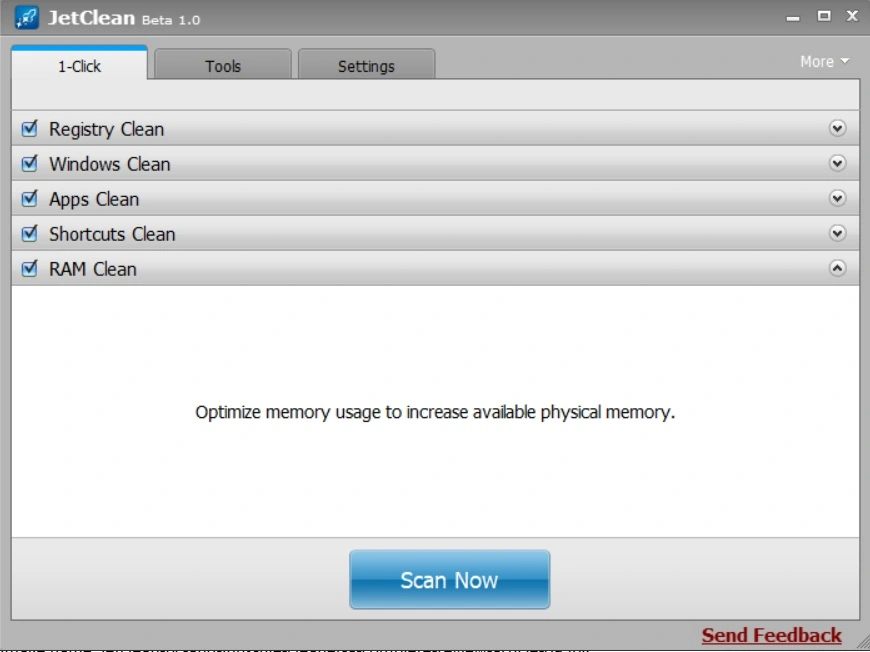870x652 pixels.
Task: Click the Registry Clean label
Action: coord(107,129)
